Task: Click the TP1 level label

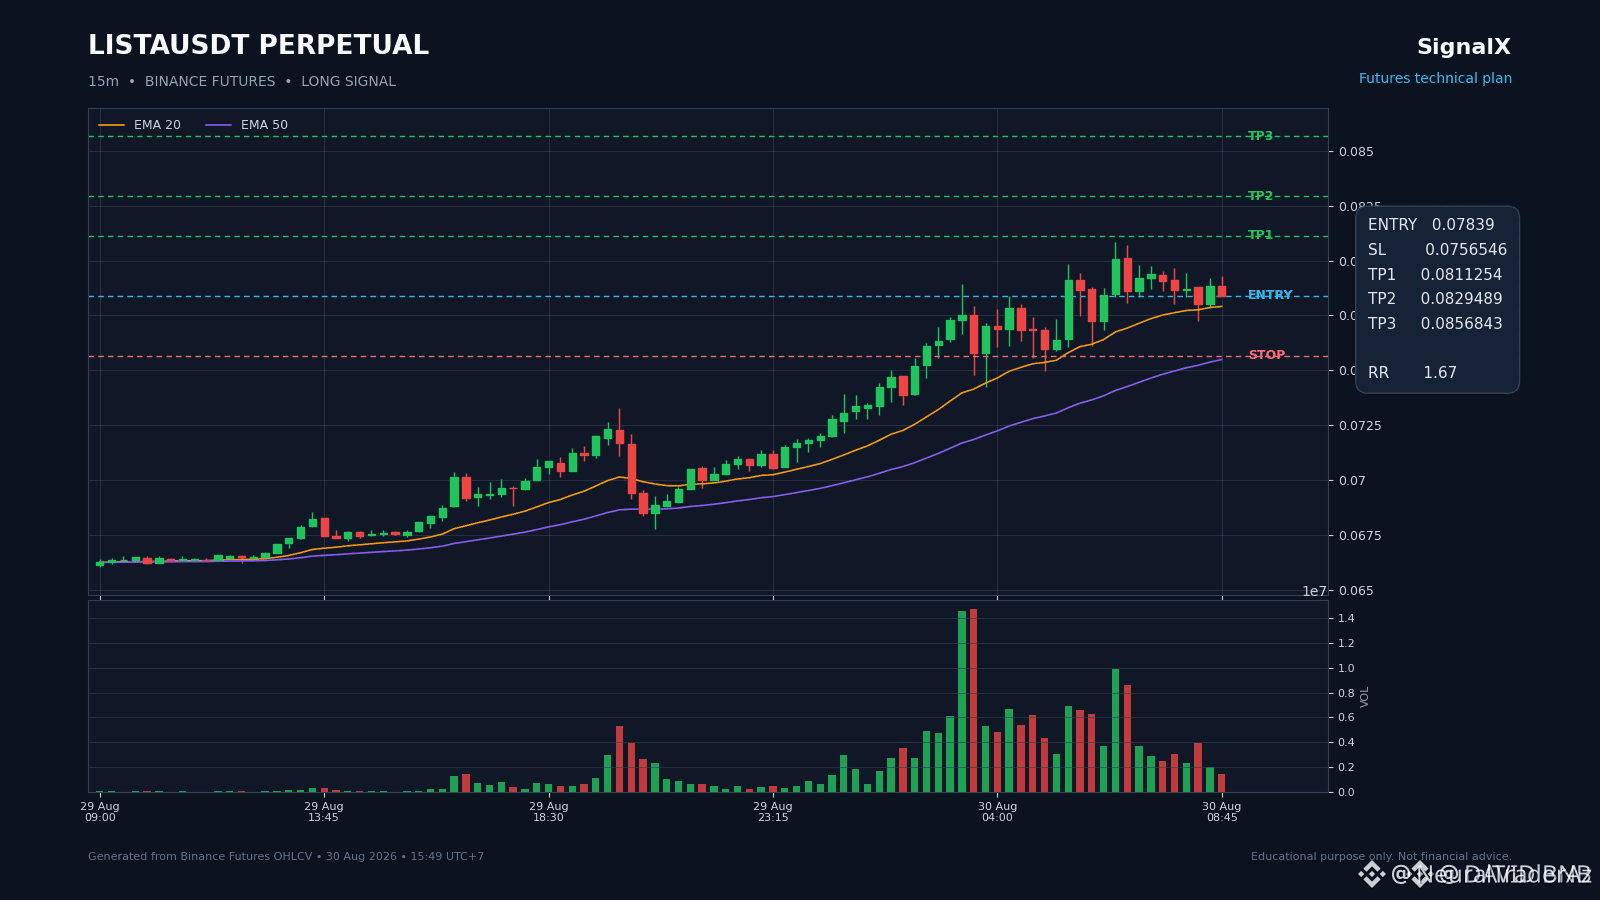Action: coord(1260,235)
